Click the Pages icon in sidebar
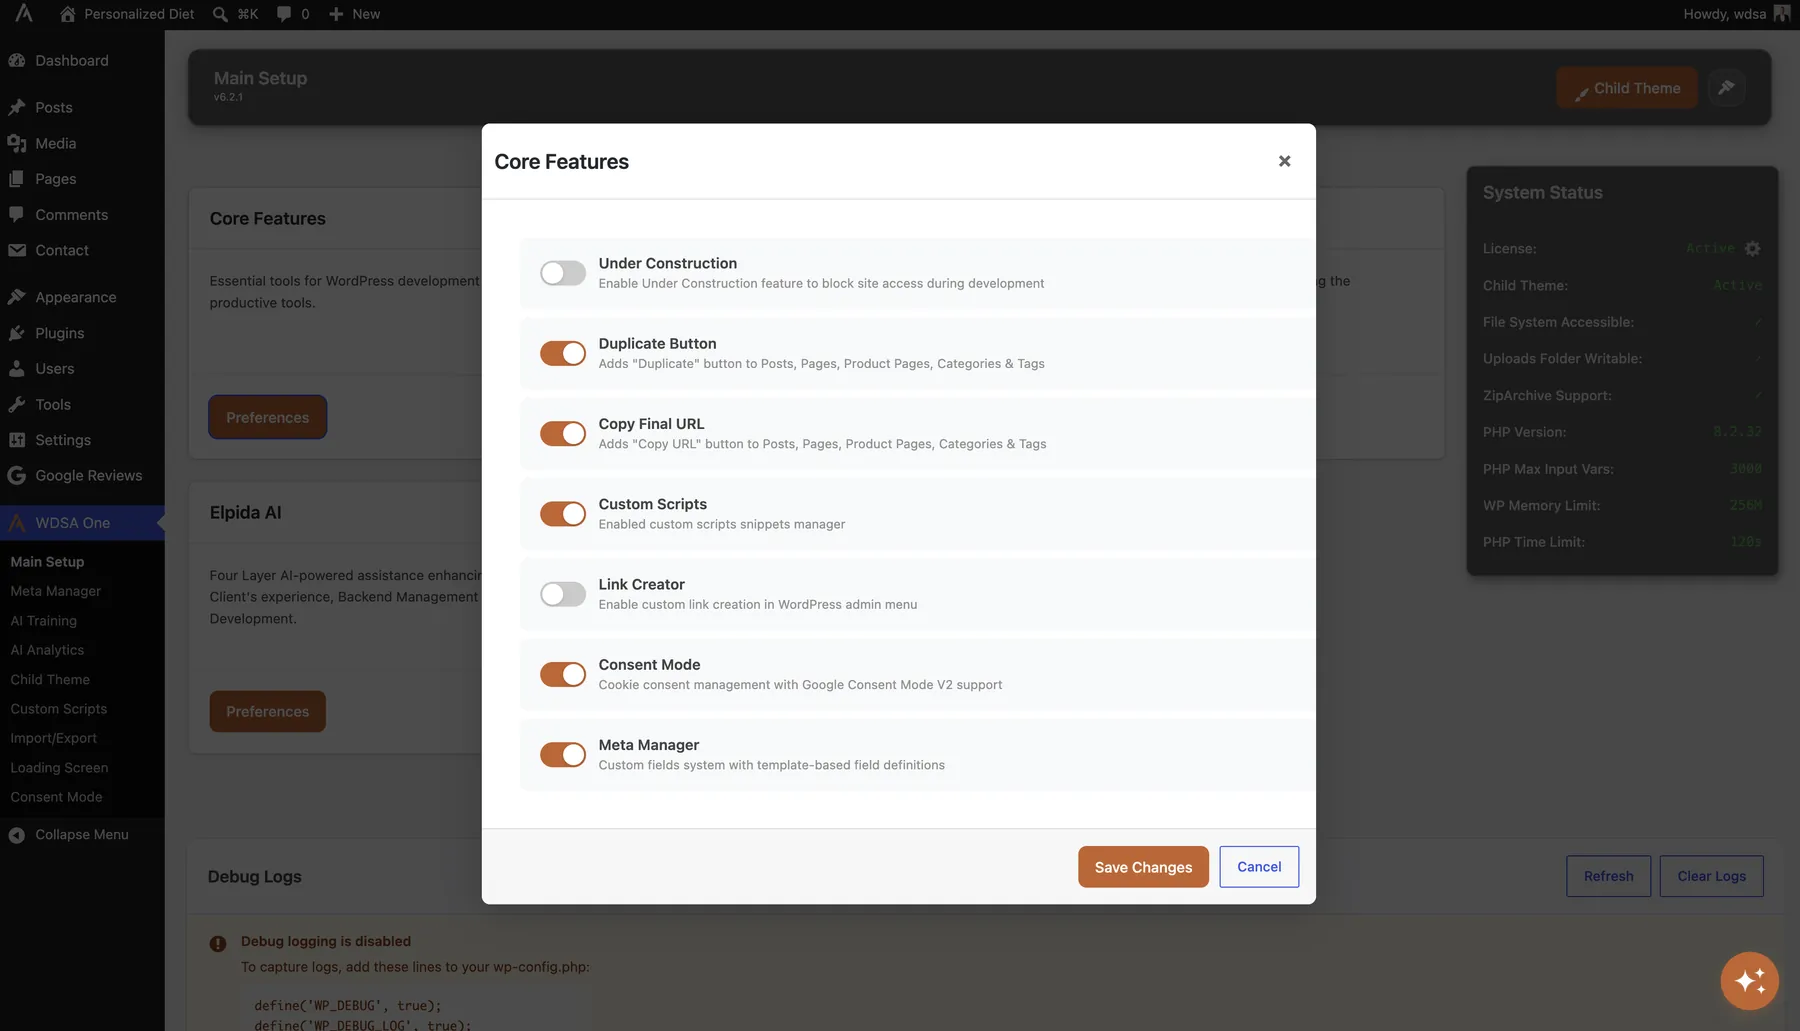 17,179
